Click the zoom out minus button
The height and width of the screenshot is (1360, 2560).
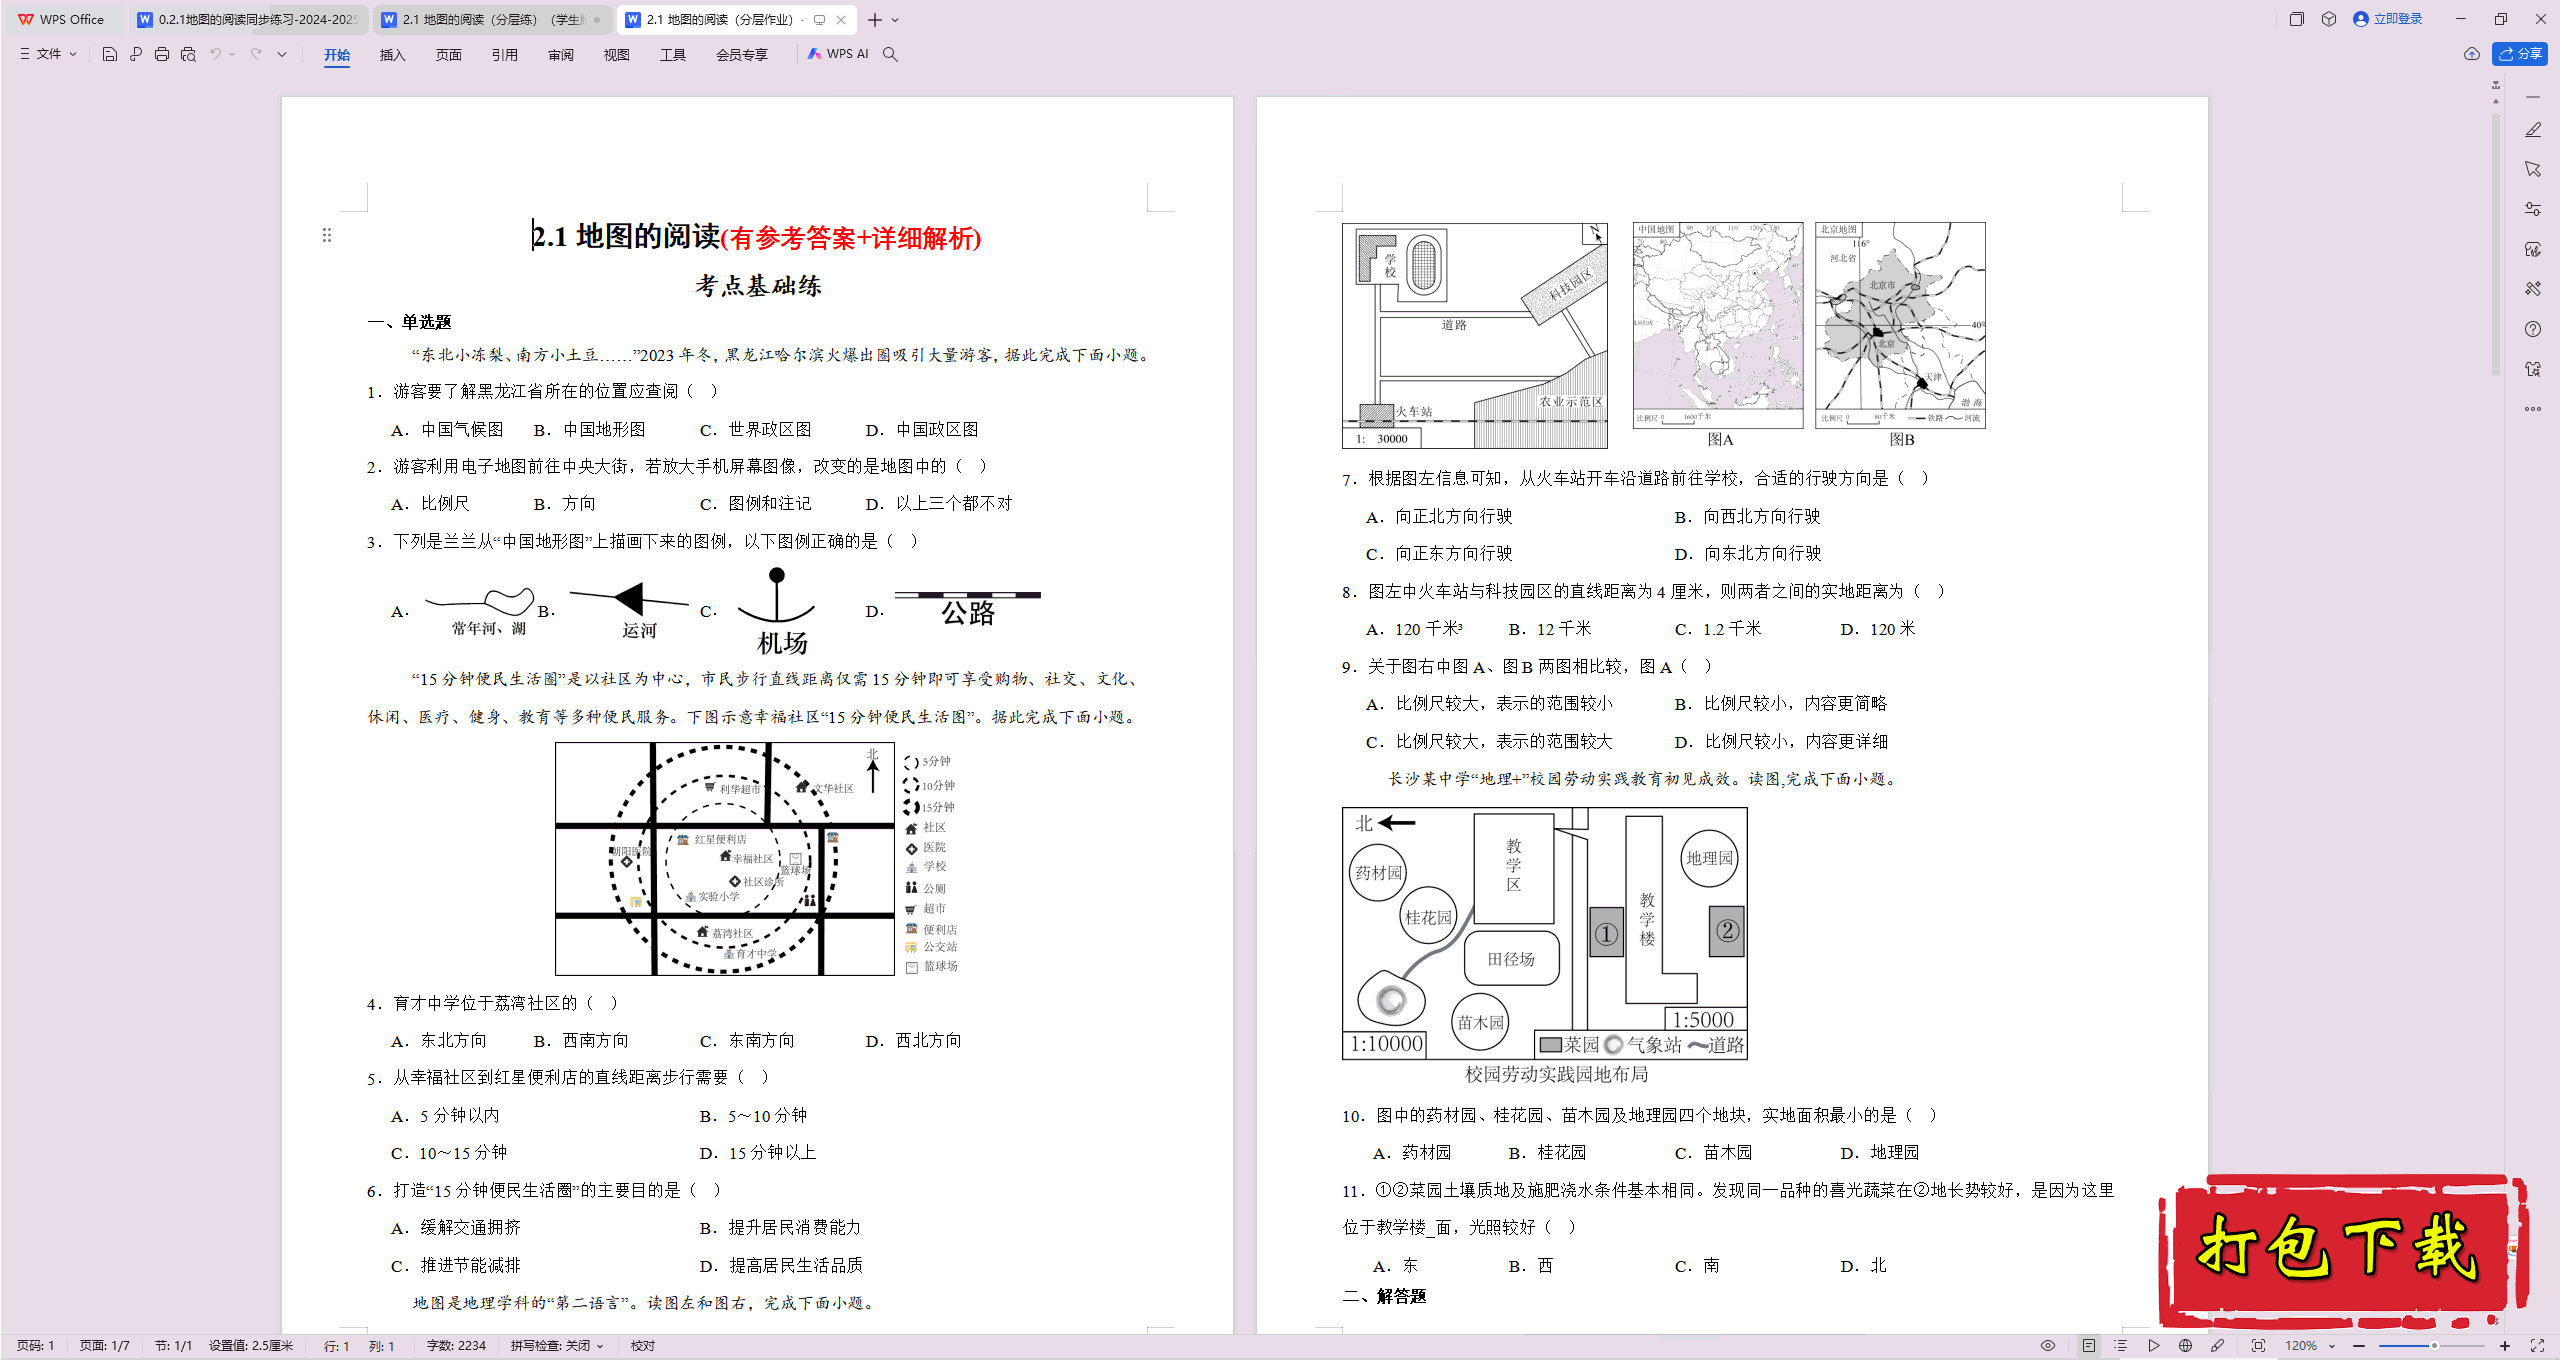(2359, 1346)
